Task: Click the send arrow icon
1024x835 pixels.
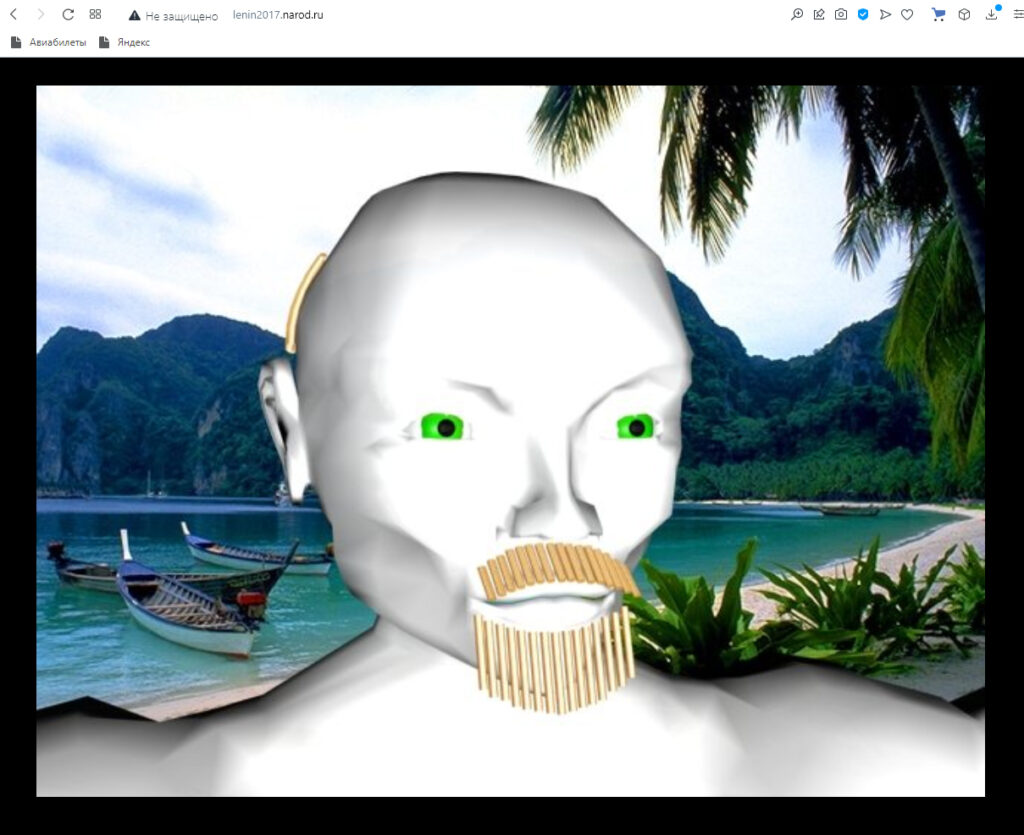Action: (x=885, y=15)
